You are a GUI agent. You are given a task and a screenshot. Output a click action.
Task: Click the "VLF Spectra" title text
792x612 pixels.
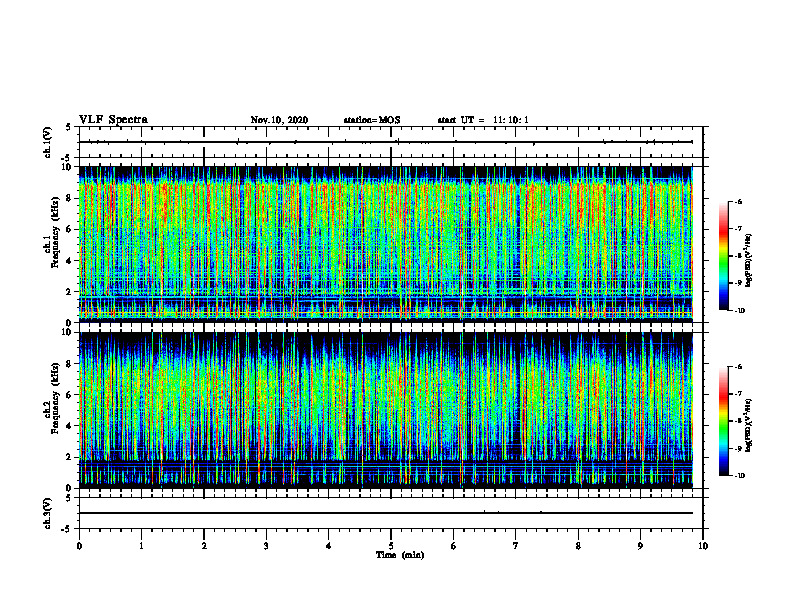[113, 120]
